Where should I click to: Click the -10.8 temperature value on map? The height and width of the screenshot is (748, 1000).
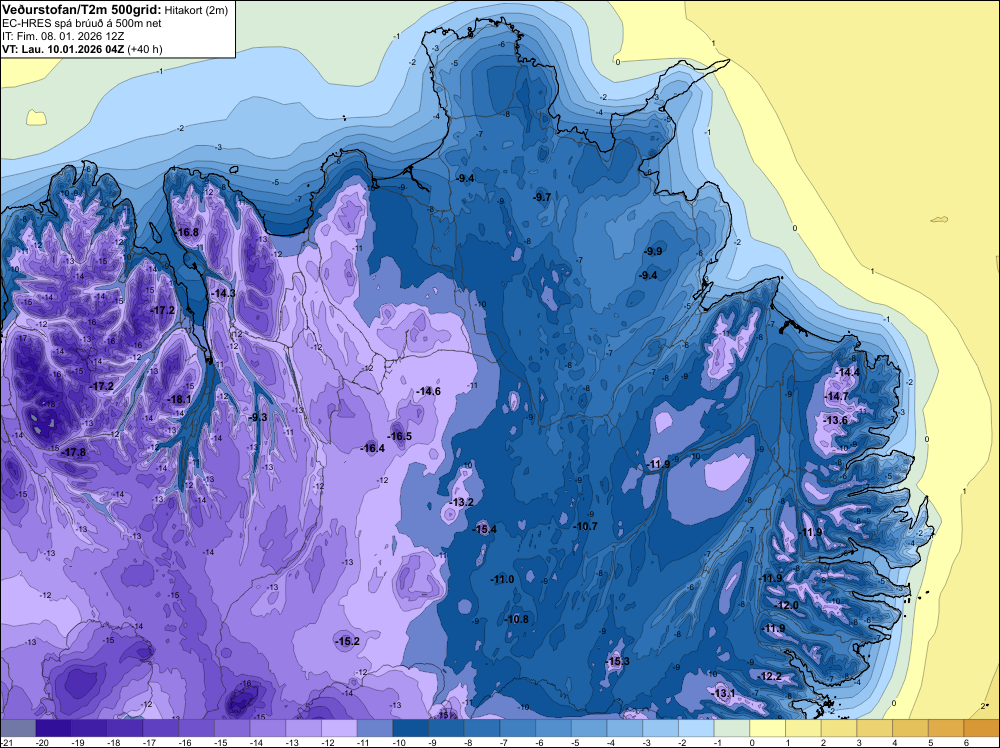(x=517, y=619)
